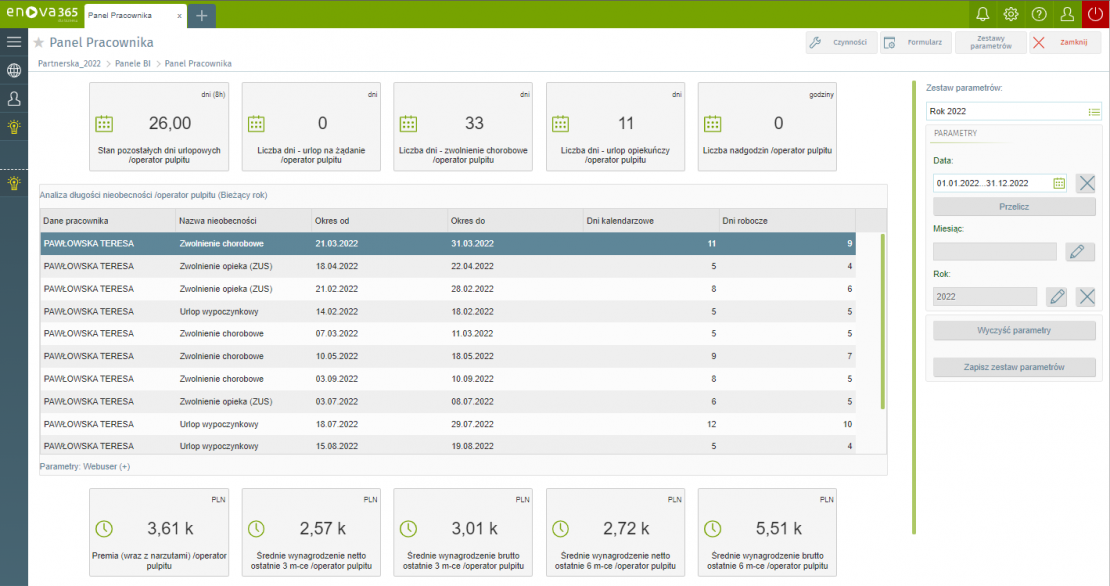Open the hamburger menu in sidebar
This screenshot has width=1110, height=586.
pos(14,42)
